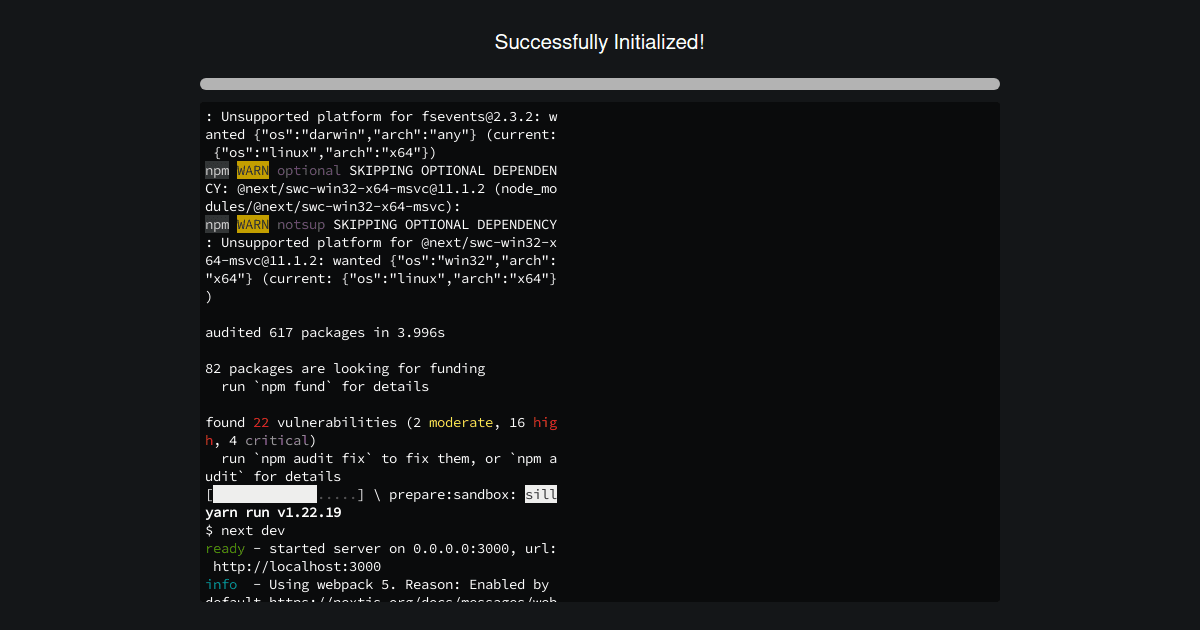Screen dimensions: 1200x630
Task: Click the gray npm prefix badge
Action: tap(217, 170)
